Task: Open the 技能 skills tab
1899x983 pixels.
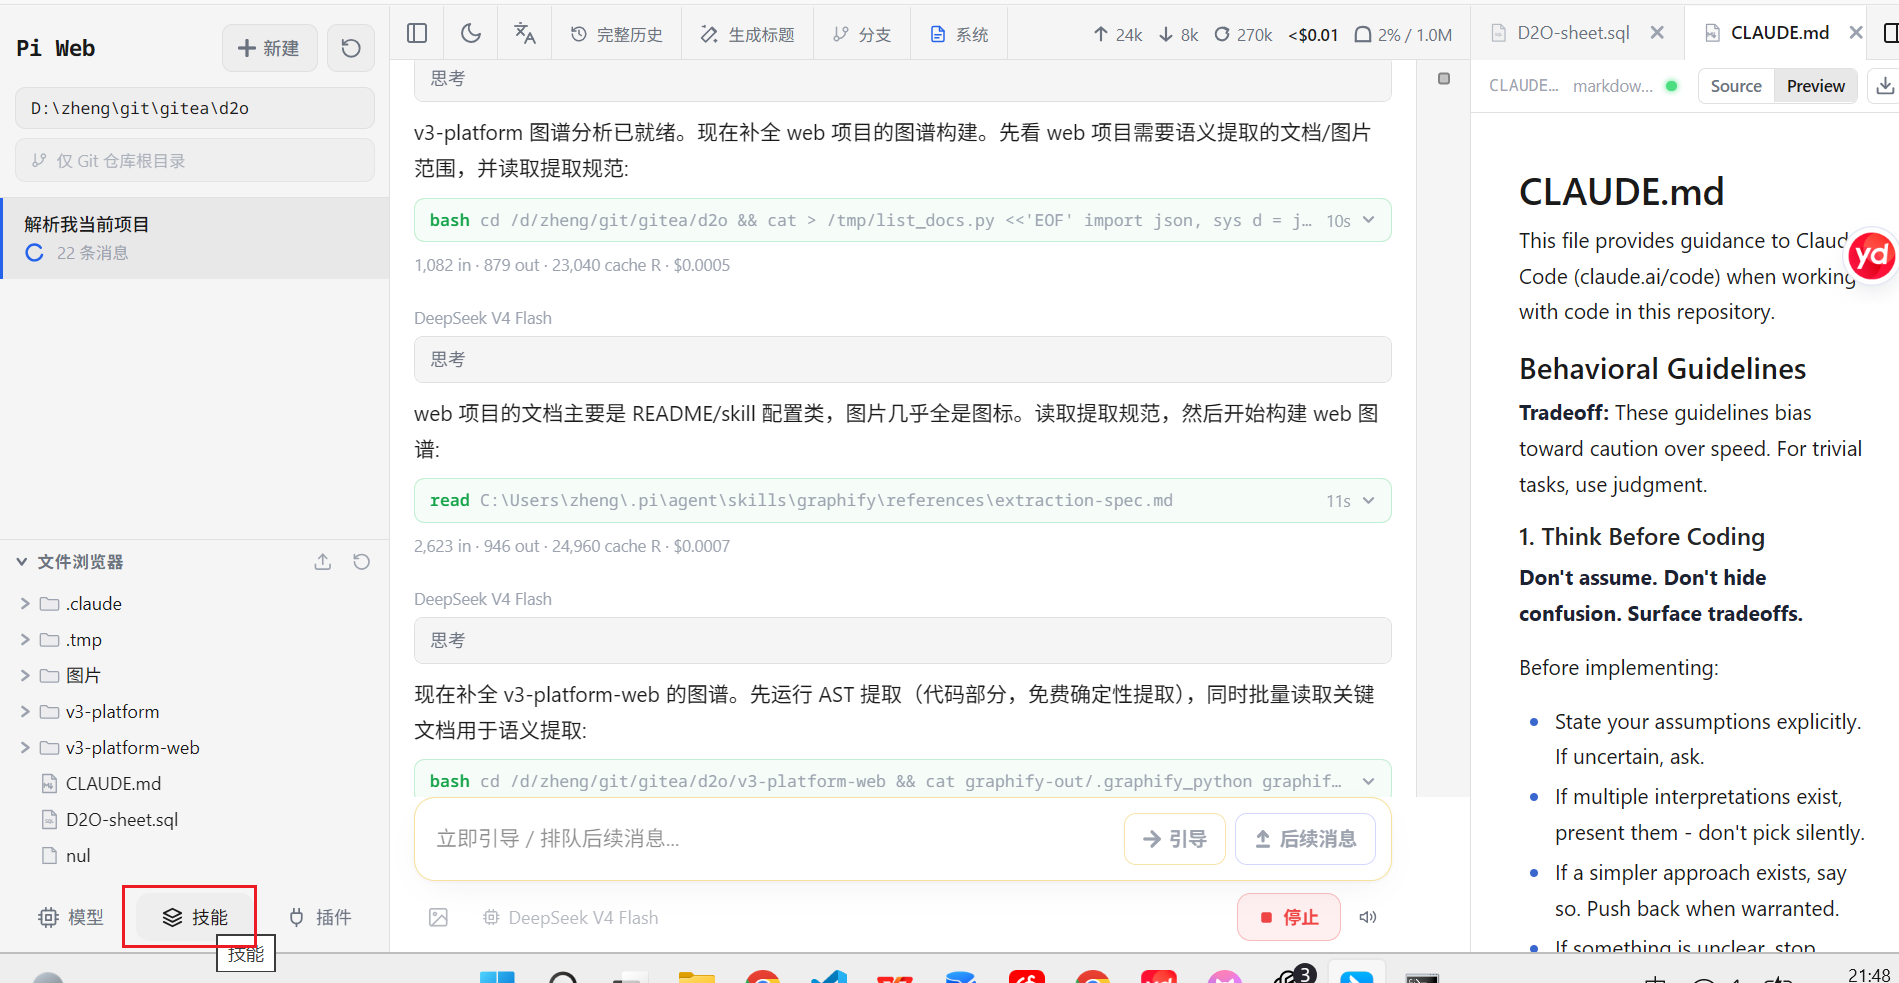Action: pos(195,917)
